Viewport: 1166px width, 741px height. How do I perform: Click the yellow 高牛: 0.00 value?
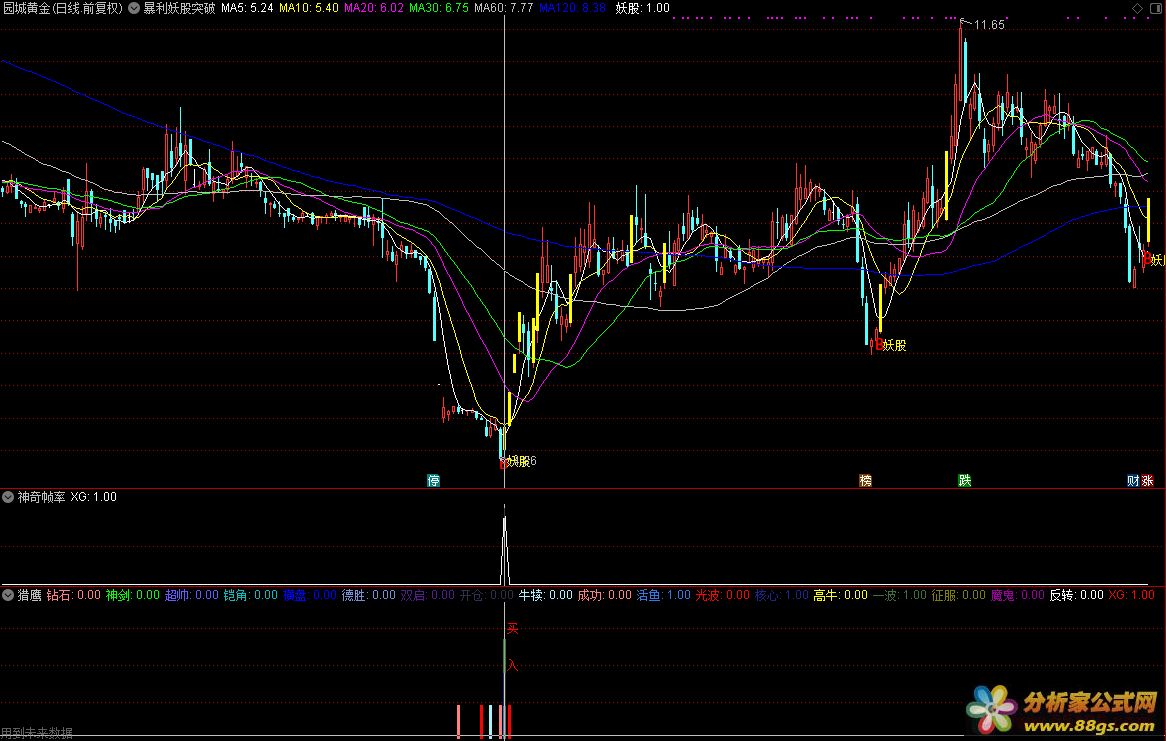click(x=840, y=594)
